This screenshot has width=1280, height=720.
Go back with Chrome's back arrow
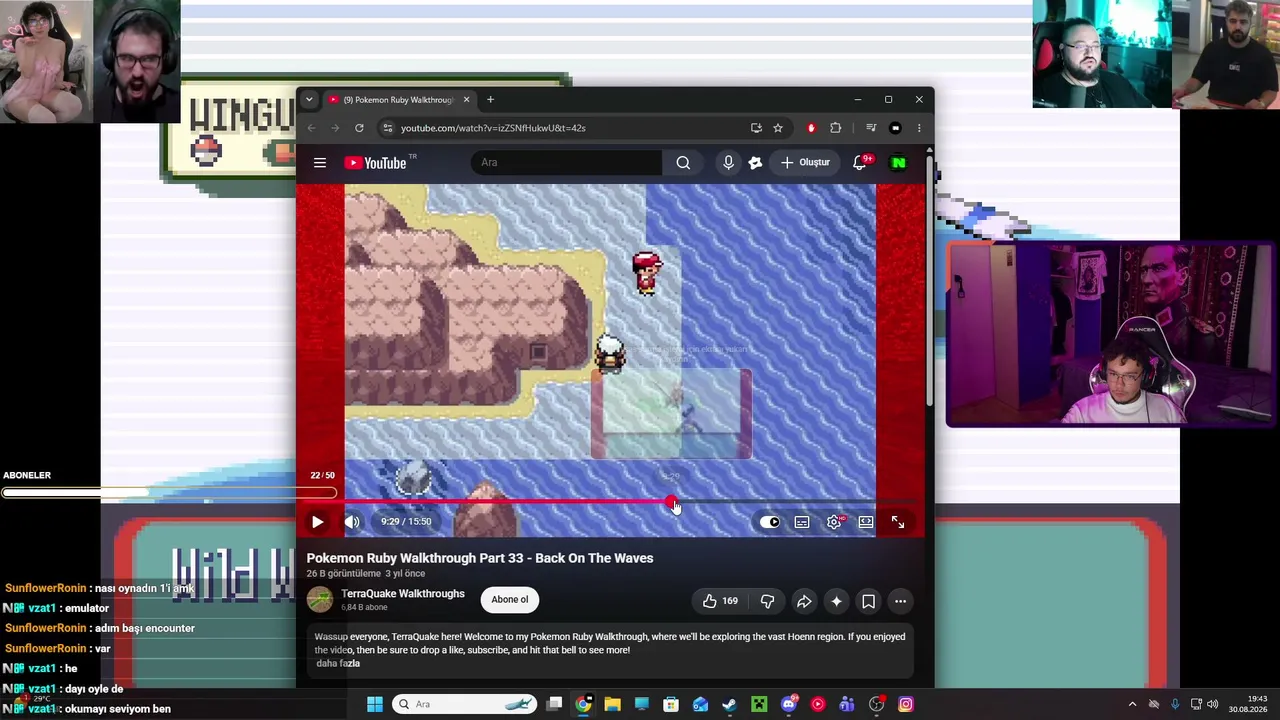pyautogui.click(x=311, y=128)
